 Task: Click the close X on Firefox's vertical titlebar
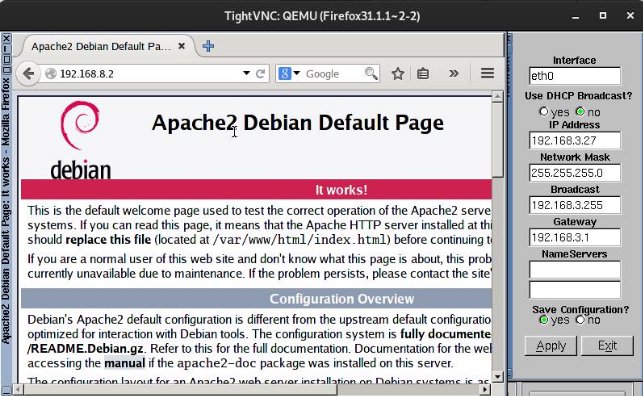[6, 39]
